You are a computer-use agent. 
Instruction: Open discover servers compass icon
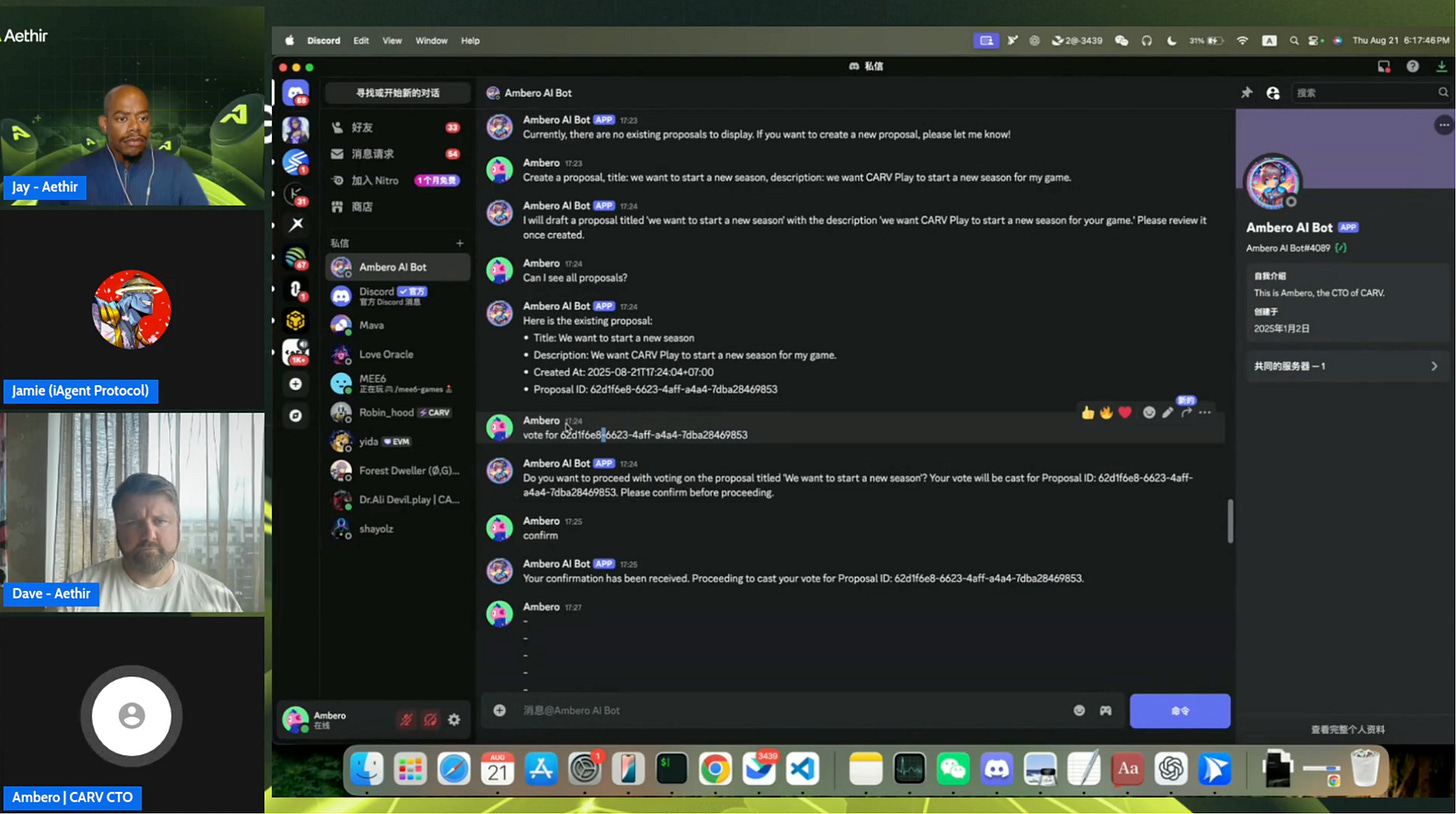coord(295,415)
